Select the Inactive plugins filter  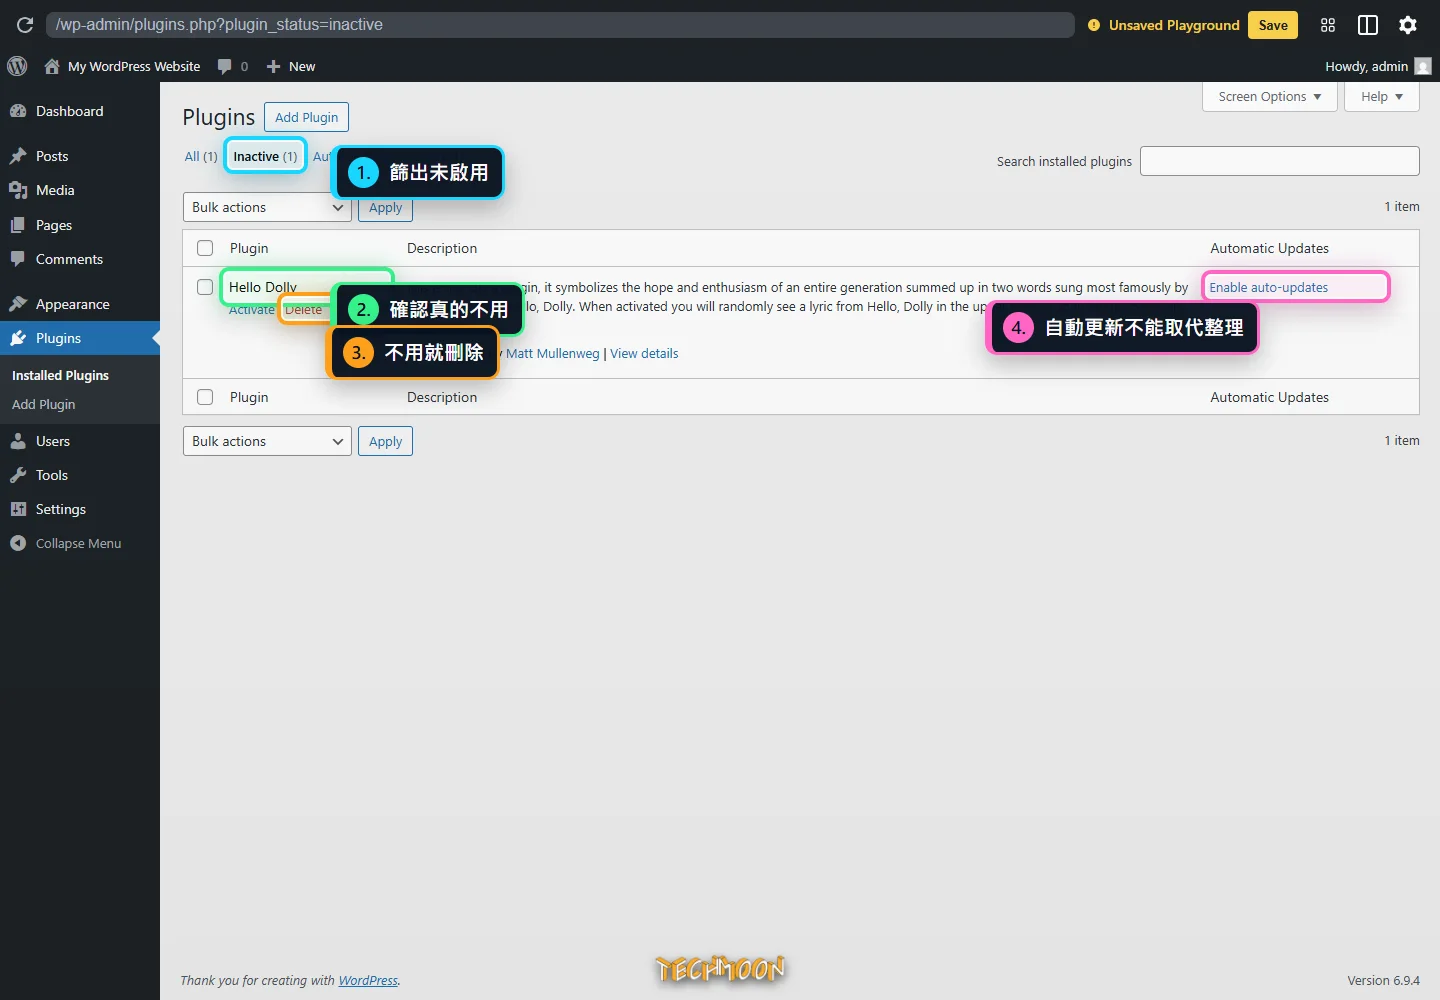265,156
